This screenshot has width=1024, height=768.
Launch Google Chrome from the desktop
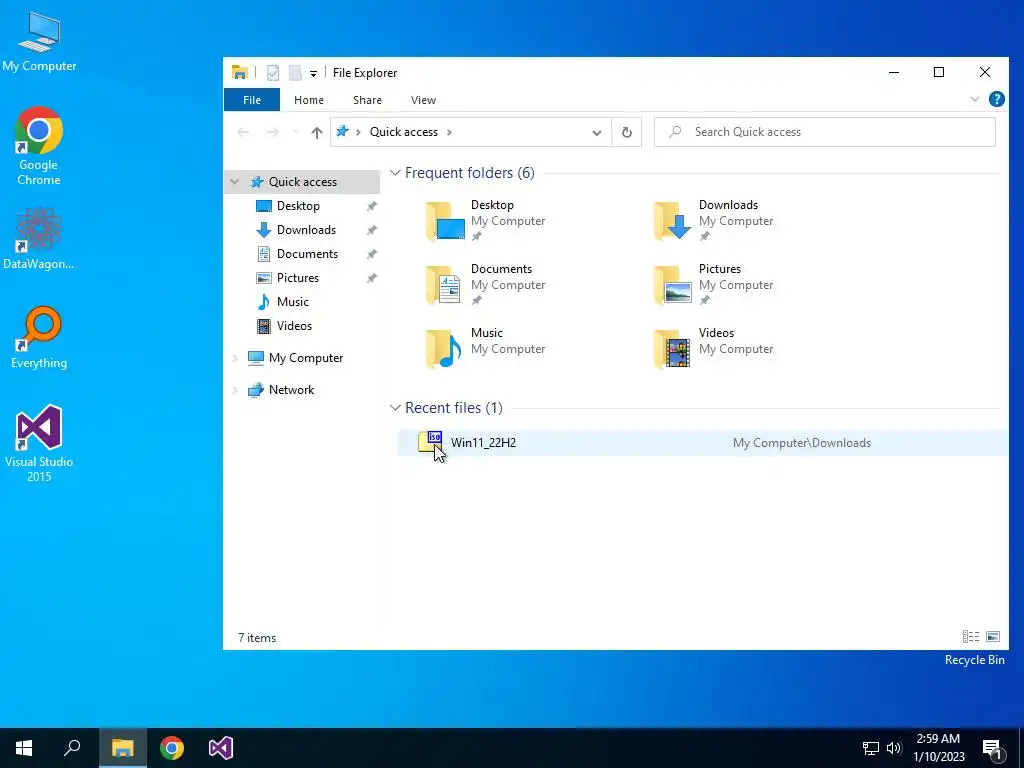pyautogui.click(x=39, y=146)
